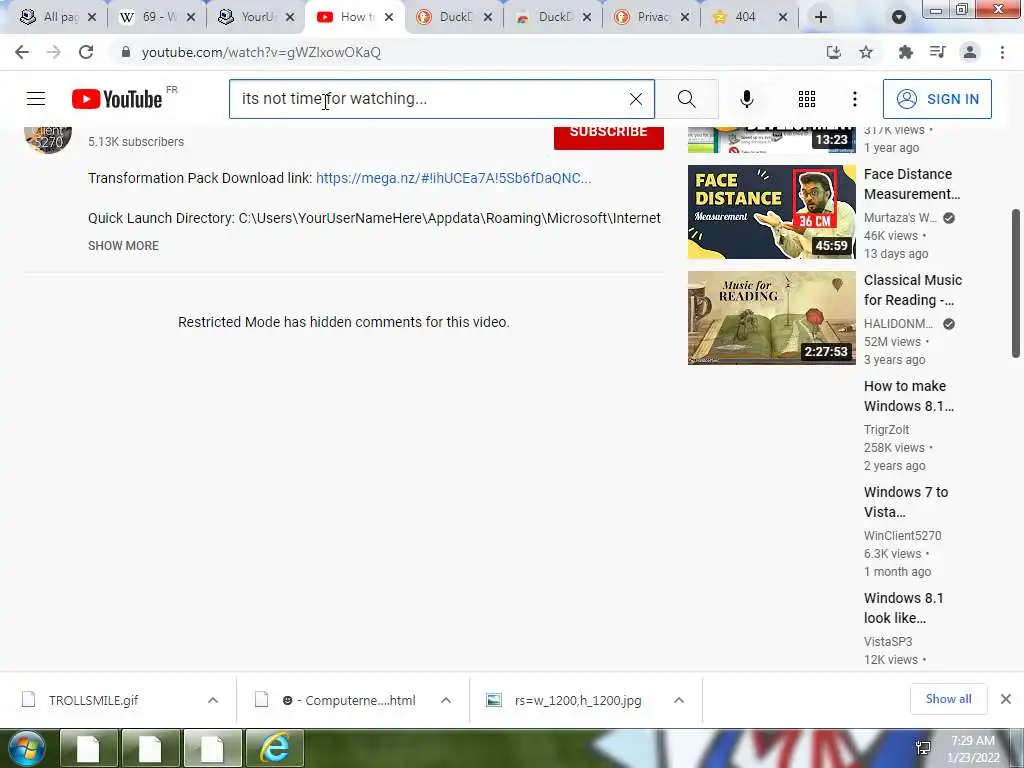Image resolution: width=1024 pixels, height=768 pixels.
Task: Go back to the previous page
Action: tap(22, 52)
